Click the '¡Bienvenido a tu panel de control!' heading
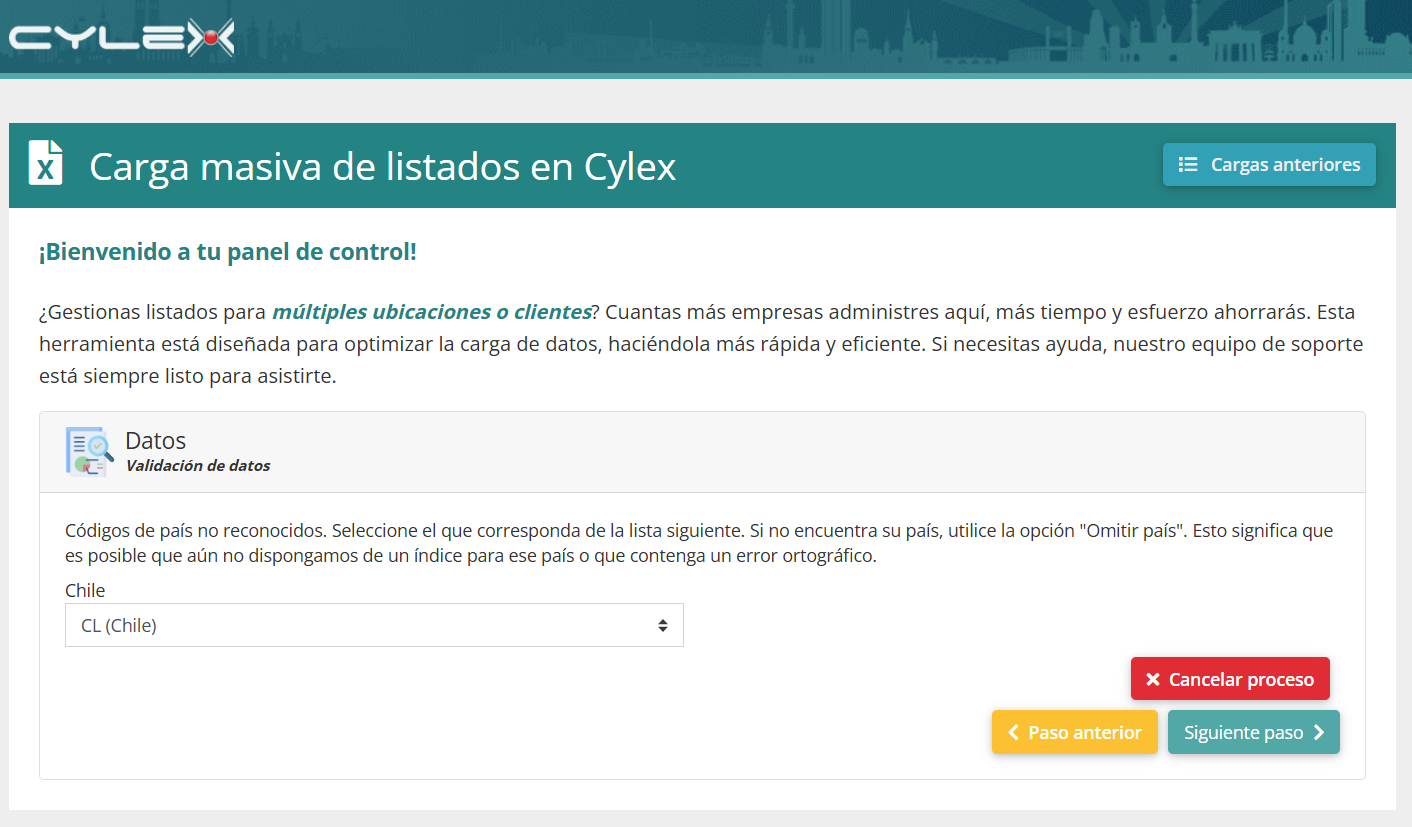 point(228,252)
